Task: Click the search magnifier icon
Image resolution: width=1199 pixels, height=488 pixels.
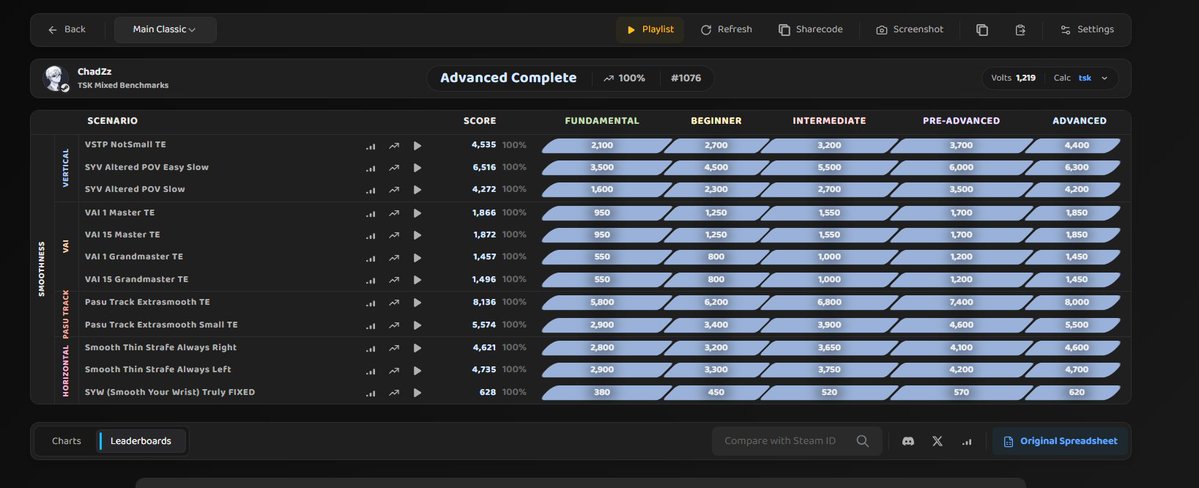Action: tap(863, 441)
